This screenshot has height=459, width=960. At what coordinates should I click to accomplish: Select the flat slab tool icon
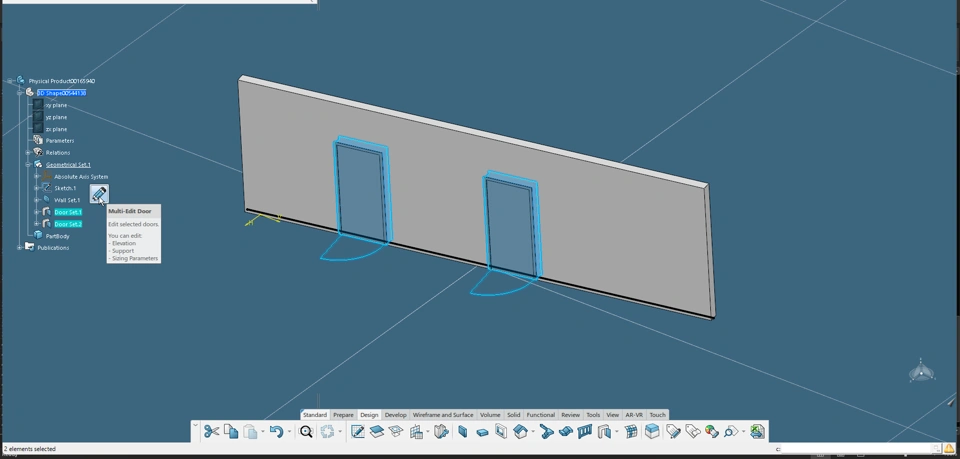point(483,432)
